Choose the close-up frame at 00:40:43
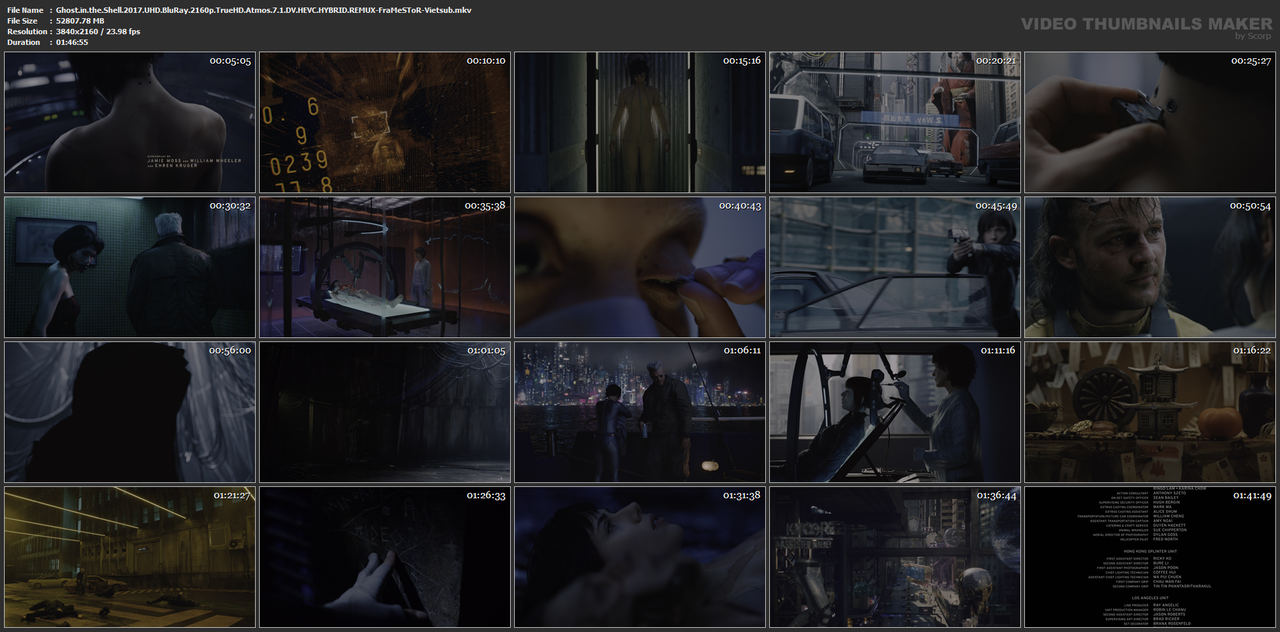The height and width of the screenshot is (632, 1280). (640, 267)
